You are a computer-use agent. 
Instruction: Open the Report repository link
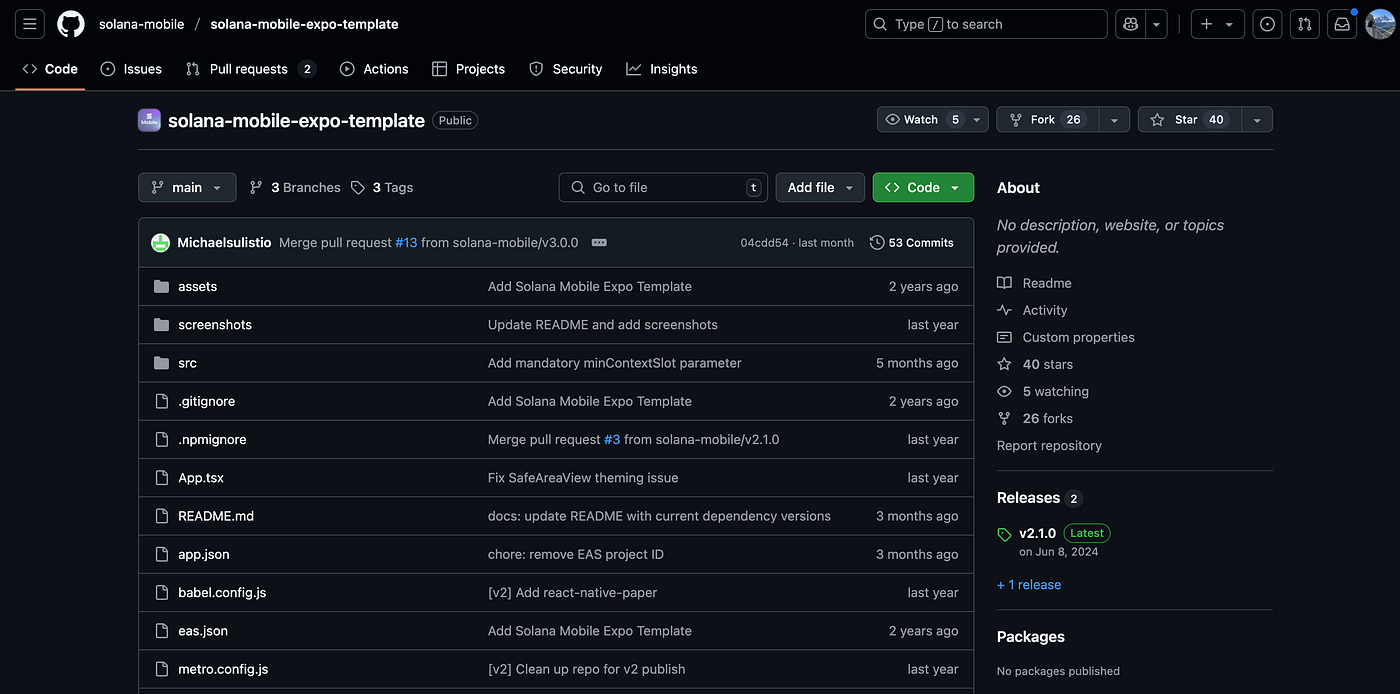(x=1049, y=445)
